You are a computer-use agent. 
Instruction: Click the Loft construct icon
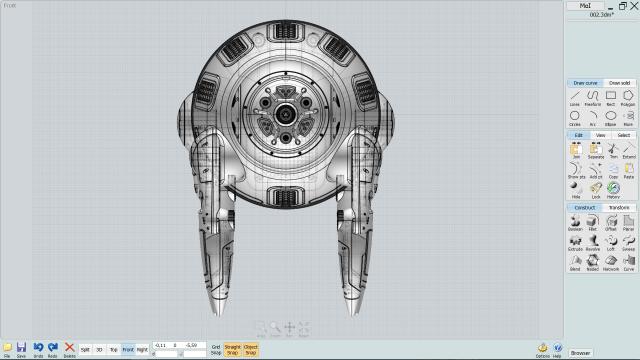[x=611, y=243]
